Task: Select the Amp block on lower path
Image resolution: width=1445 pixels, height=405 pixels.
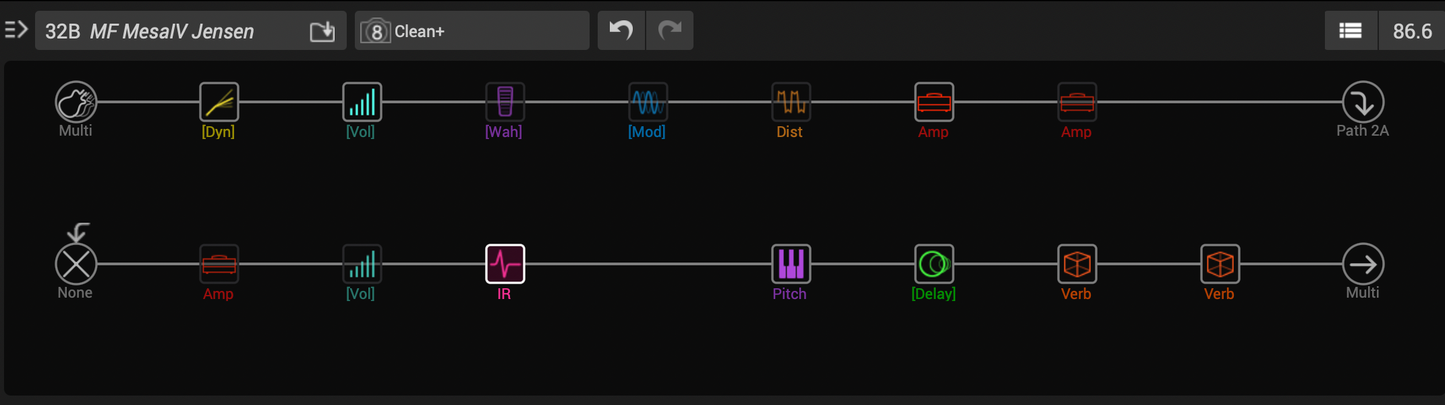Action: pyautogui.click(x=218, y=265)
